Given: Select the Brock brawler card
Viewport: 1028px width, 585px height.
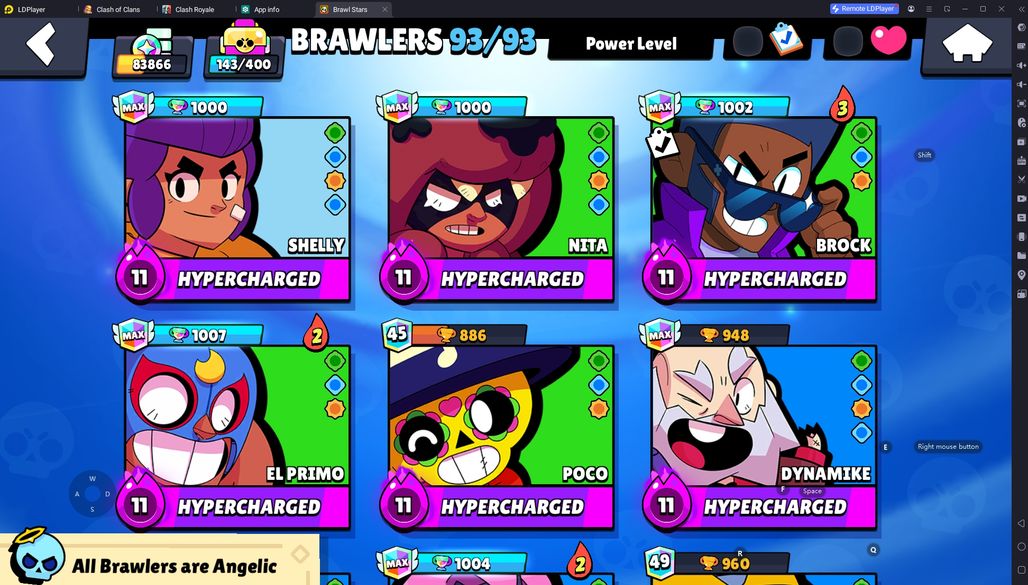Looking at the screenshot, I should tap(761, 197).
